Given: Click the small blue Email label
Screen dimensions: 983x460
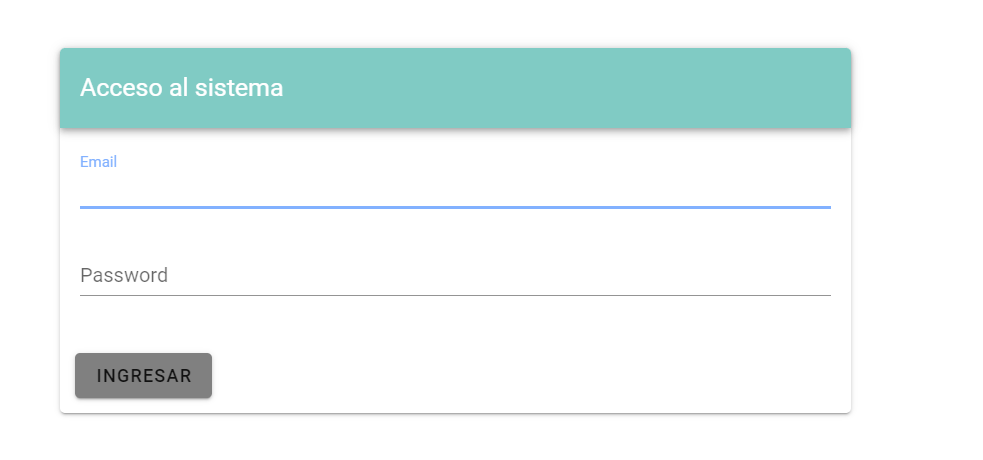Looking at the screenshot, I should (98, 161).
